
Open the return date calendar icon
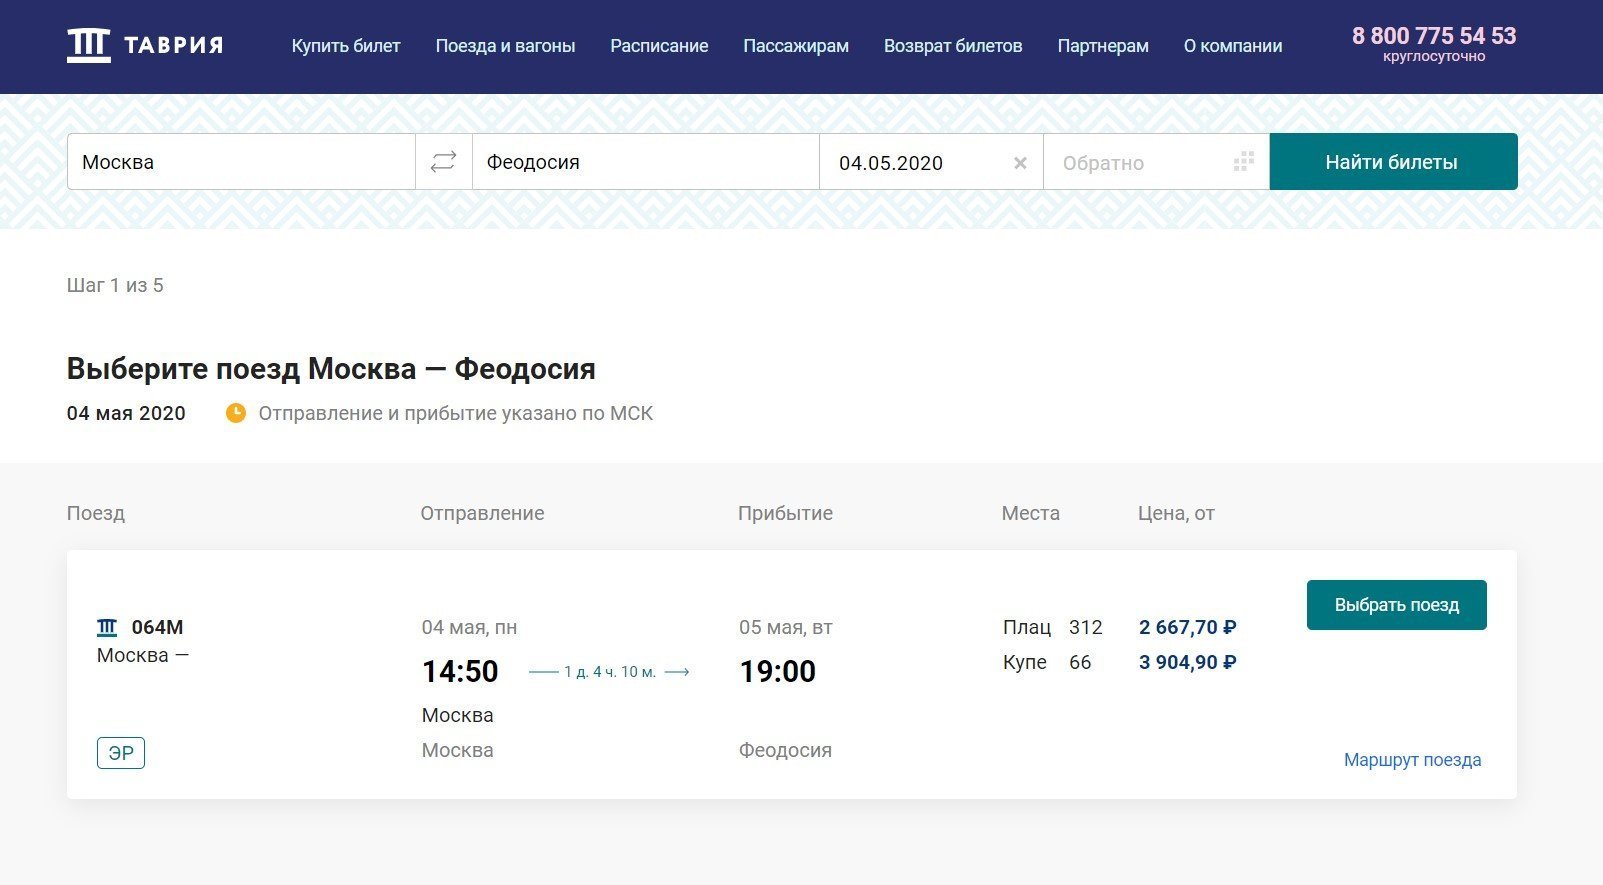pyautogui.click(x=1243, y=162)
